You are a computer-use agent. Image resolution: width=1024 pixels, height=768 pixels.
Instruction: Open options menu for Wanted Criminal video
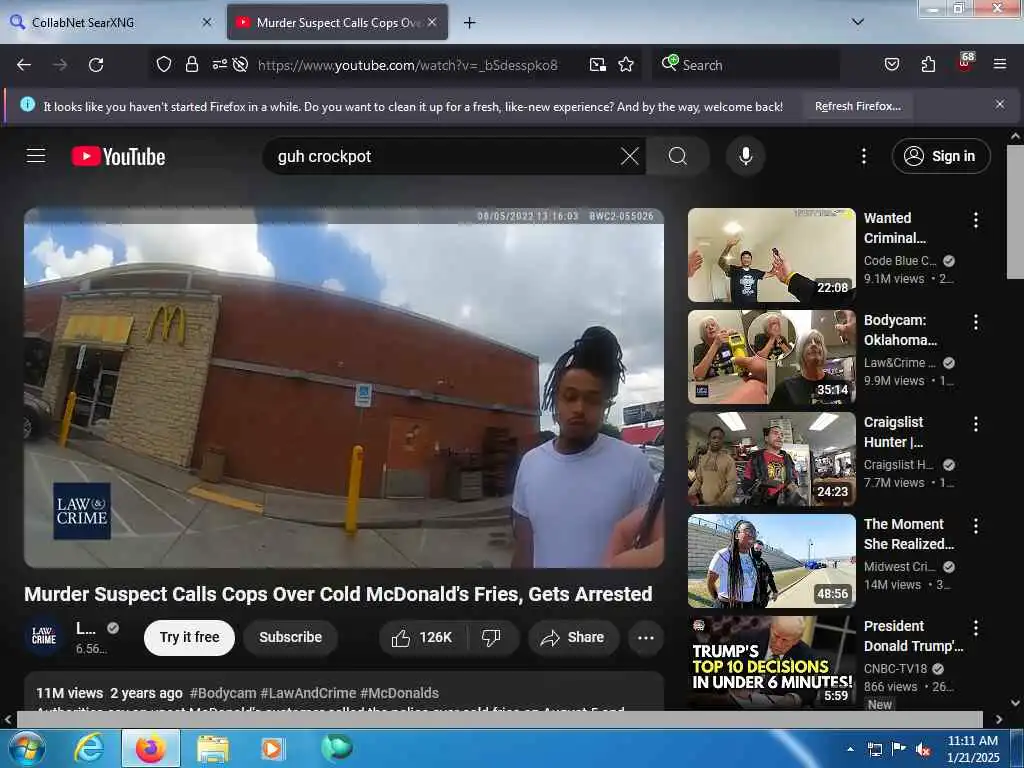click(976, 220)
